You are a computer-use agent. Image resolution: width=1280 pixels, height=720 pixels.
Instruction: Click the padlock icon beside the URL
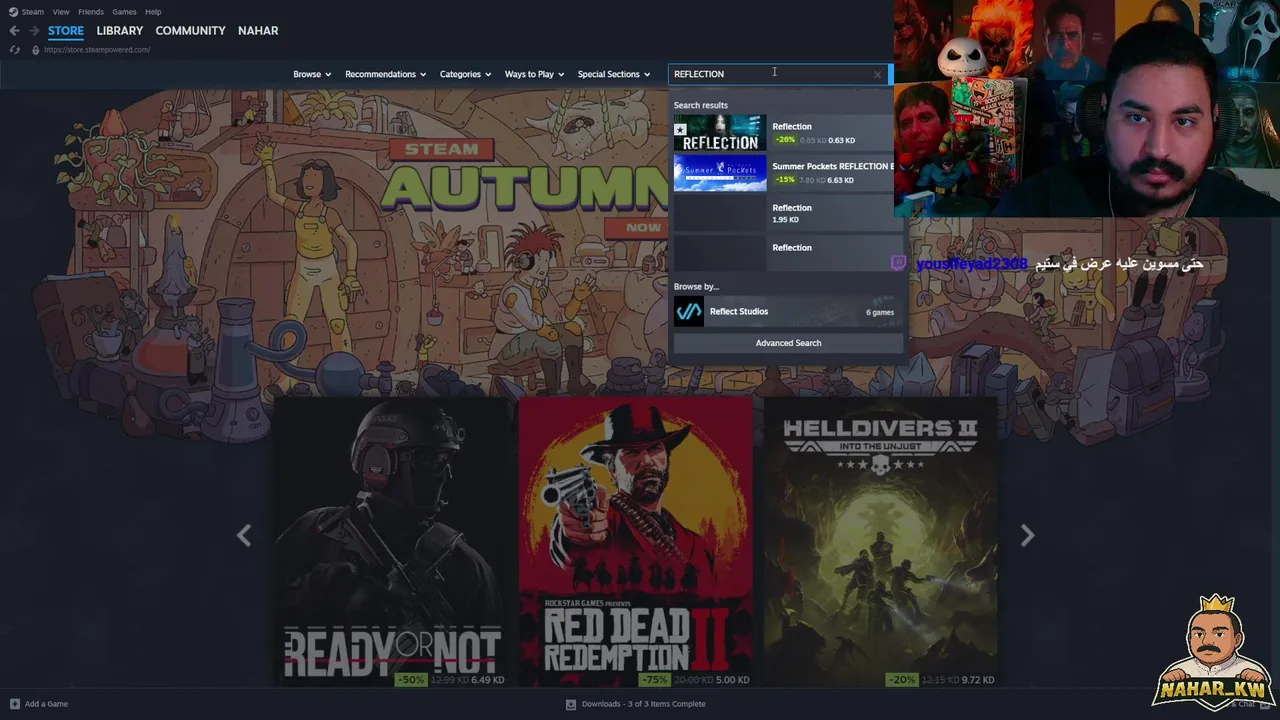point(36,50)
